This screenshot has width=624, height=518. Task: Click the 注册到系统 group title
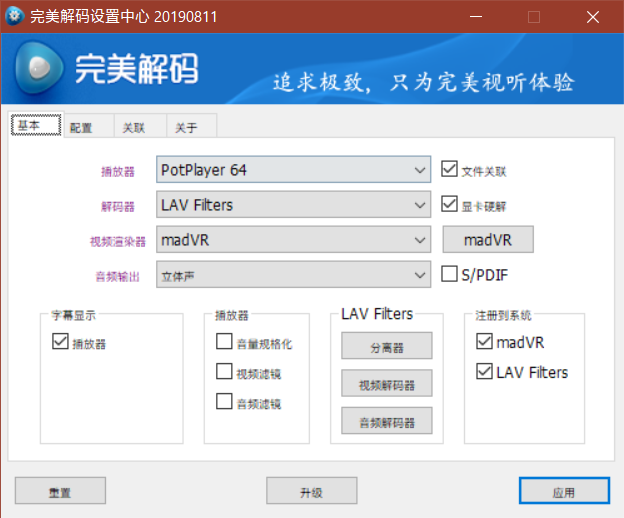503,315
